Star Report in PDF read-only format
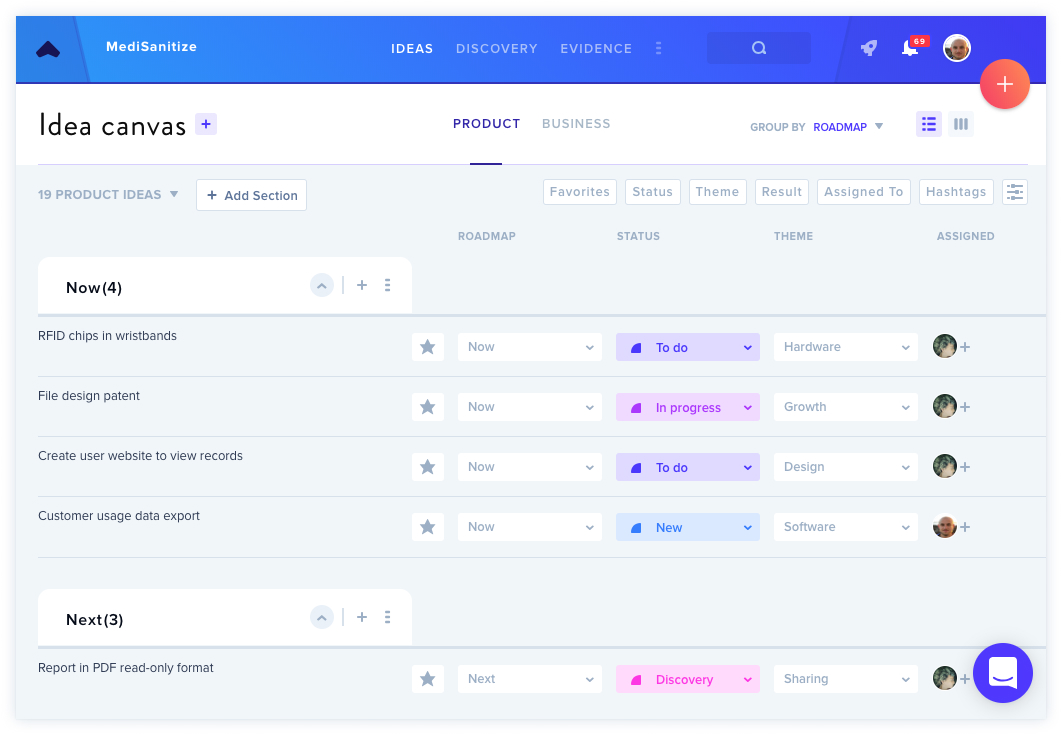 (427, 679)
